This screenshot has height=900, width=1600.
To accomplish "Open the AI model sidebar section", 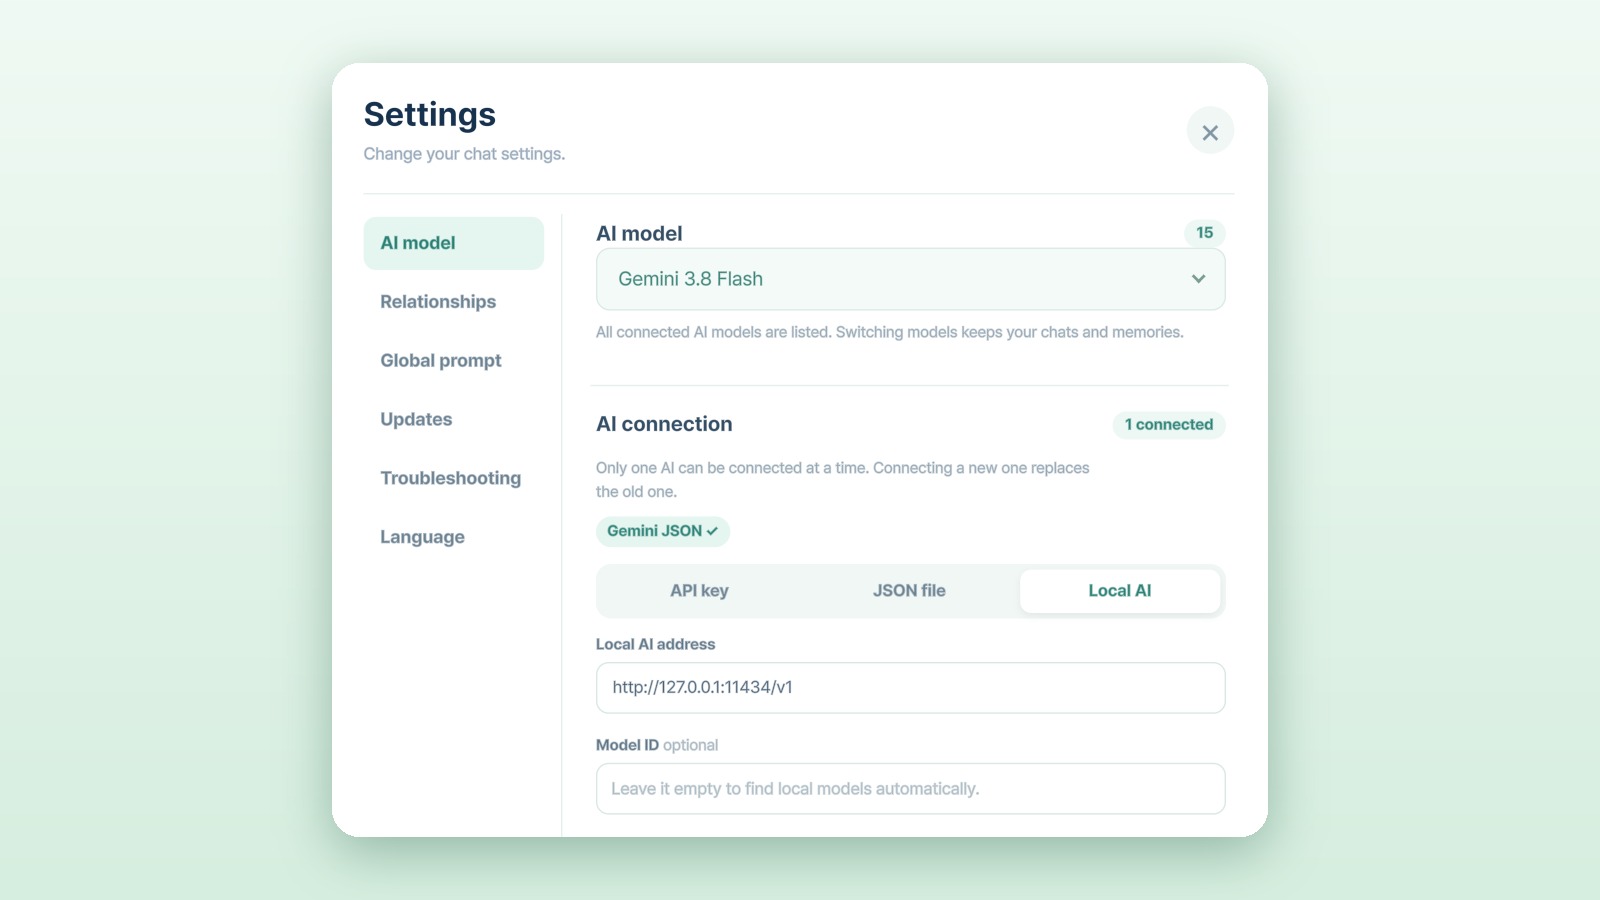I will point(453,243).
